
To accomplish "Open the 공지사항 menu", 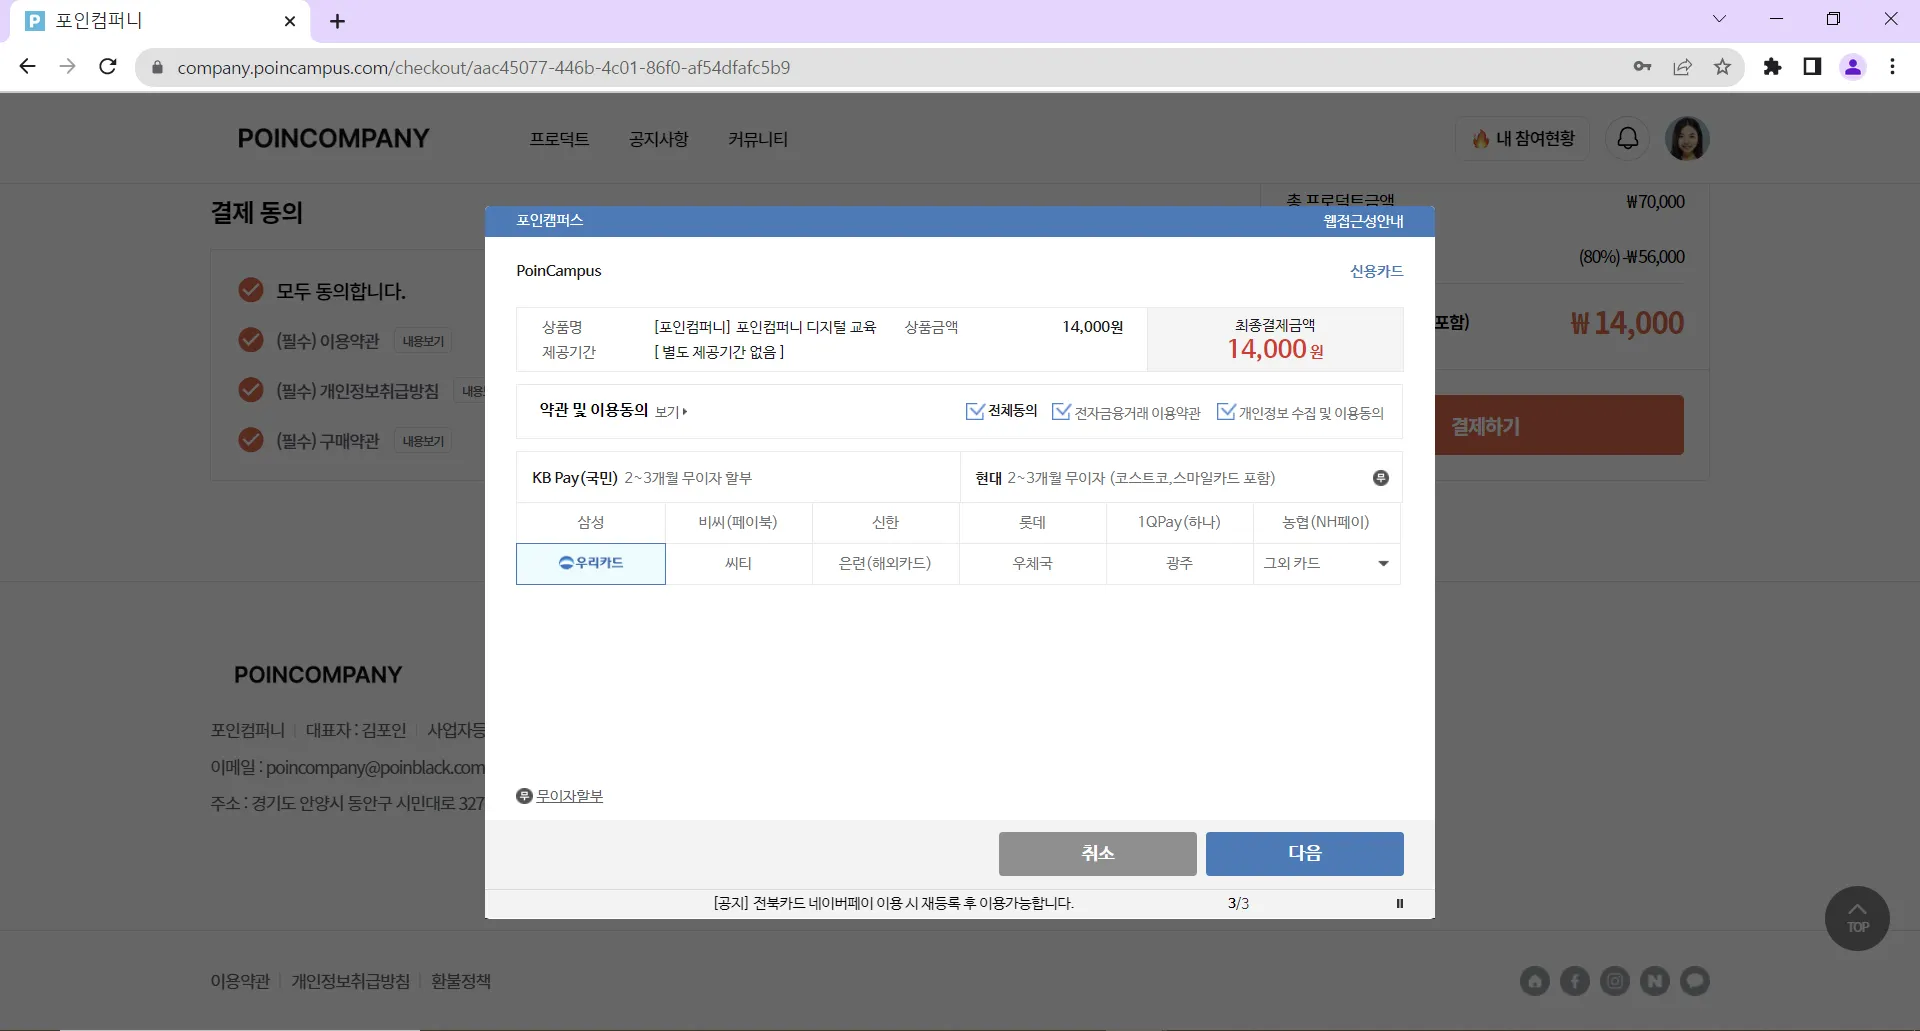I will click(x=659, y=139).
